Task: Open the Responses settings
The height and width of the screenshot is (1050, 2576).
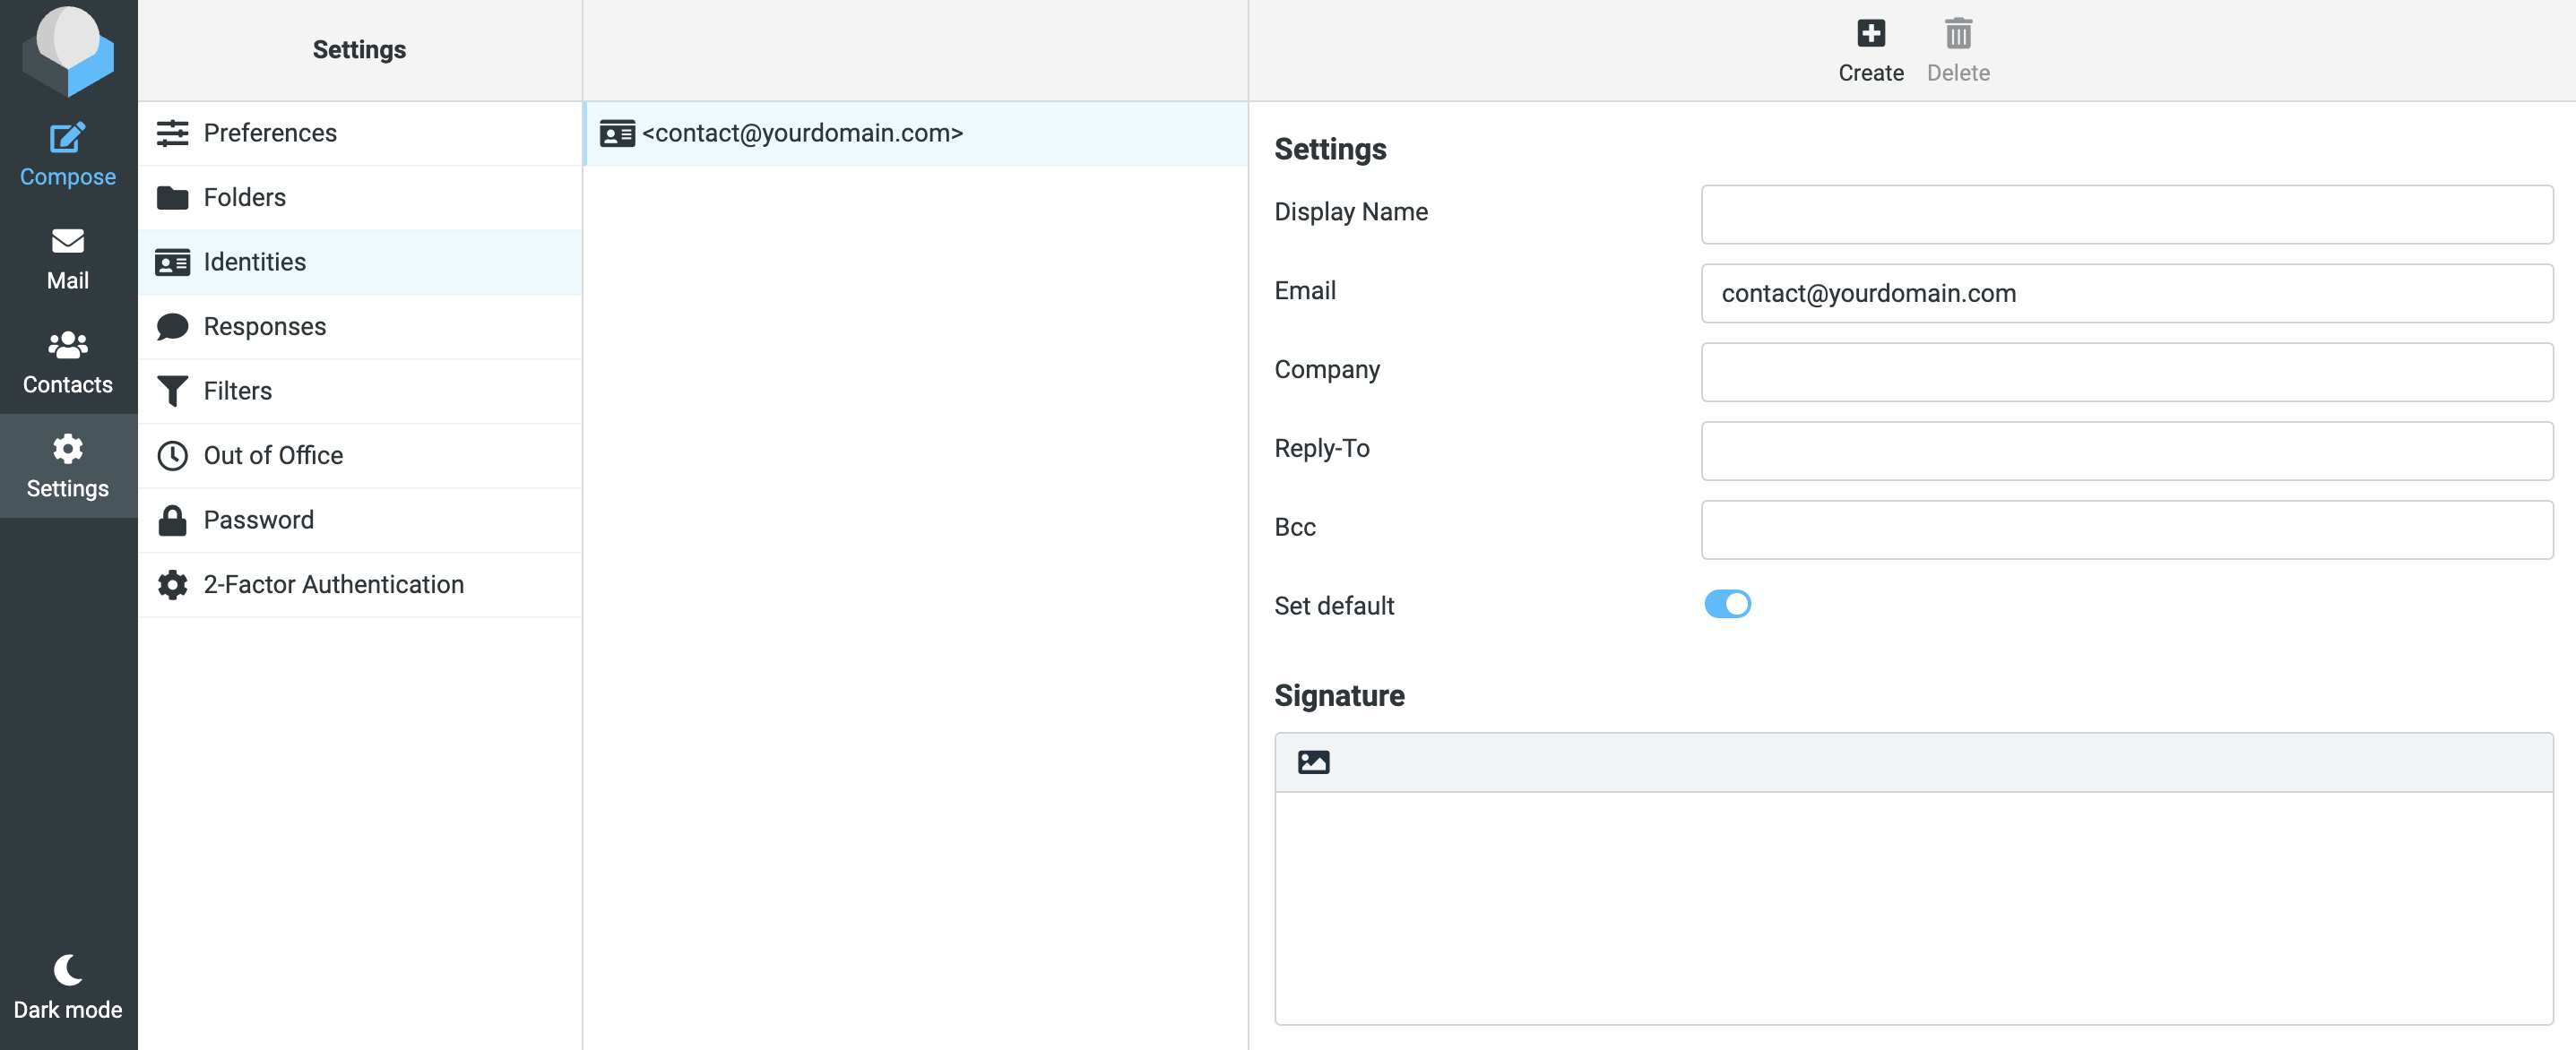Action: 264,326
